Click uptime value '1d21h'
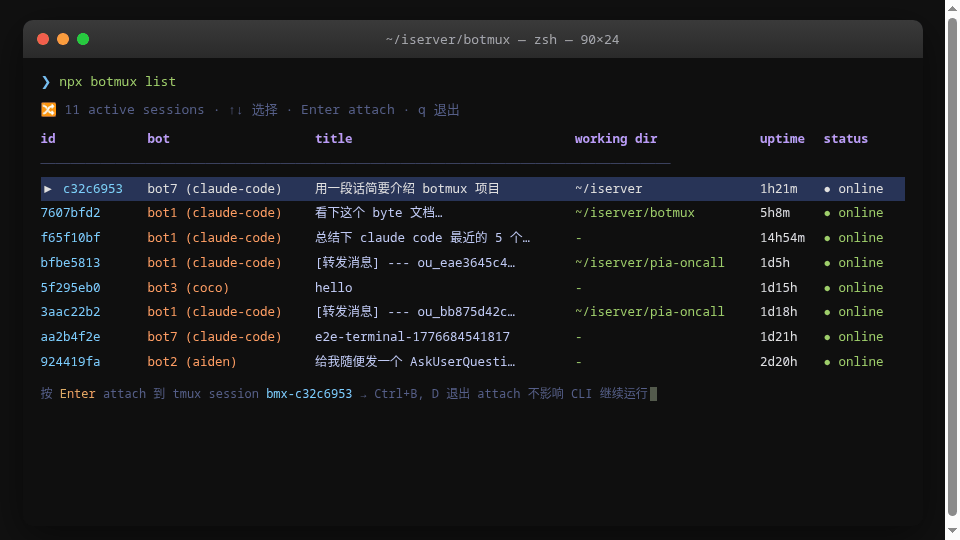 point(779,337)
